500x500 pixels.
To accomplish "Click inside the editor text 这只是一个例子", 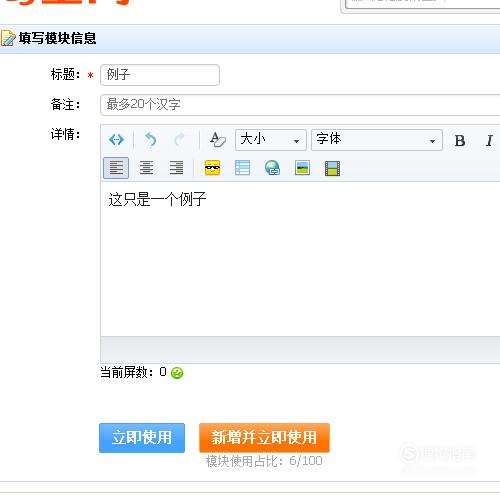I will point(157,199).
